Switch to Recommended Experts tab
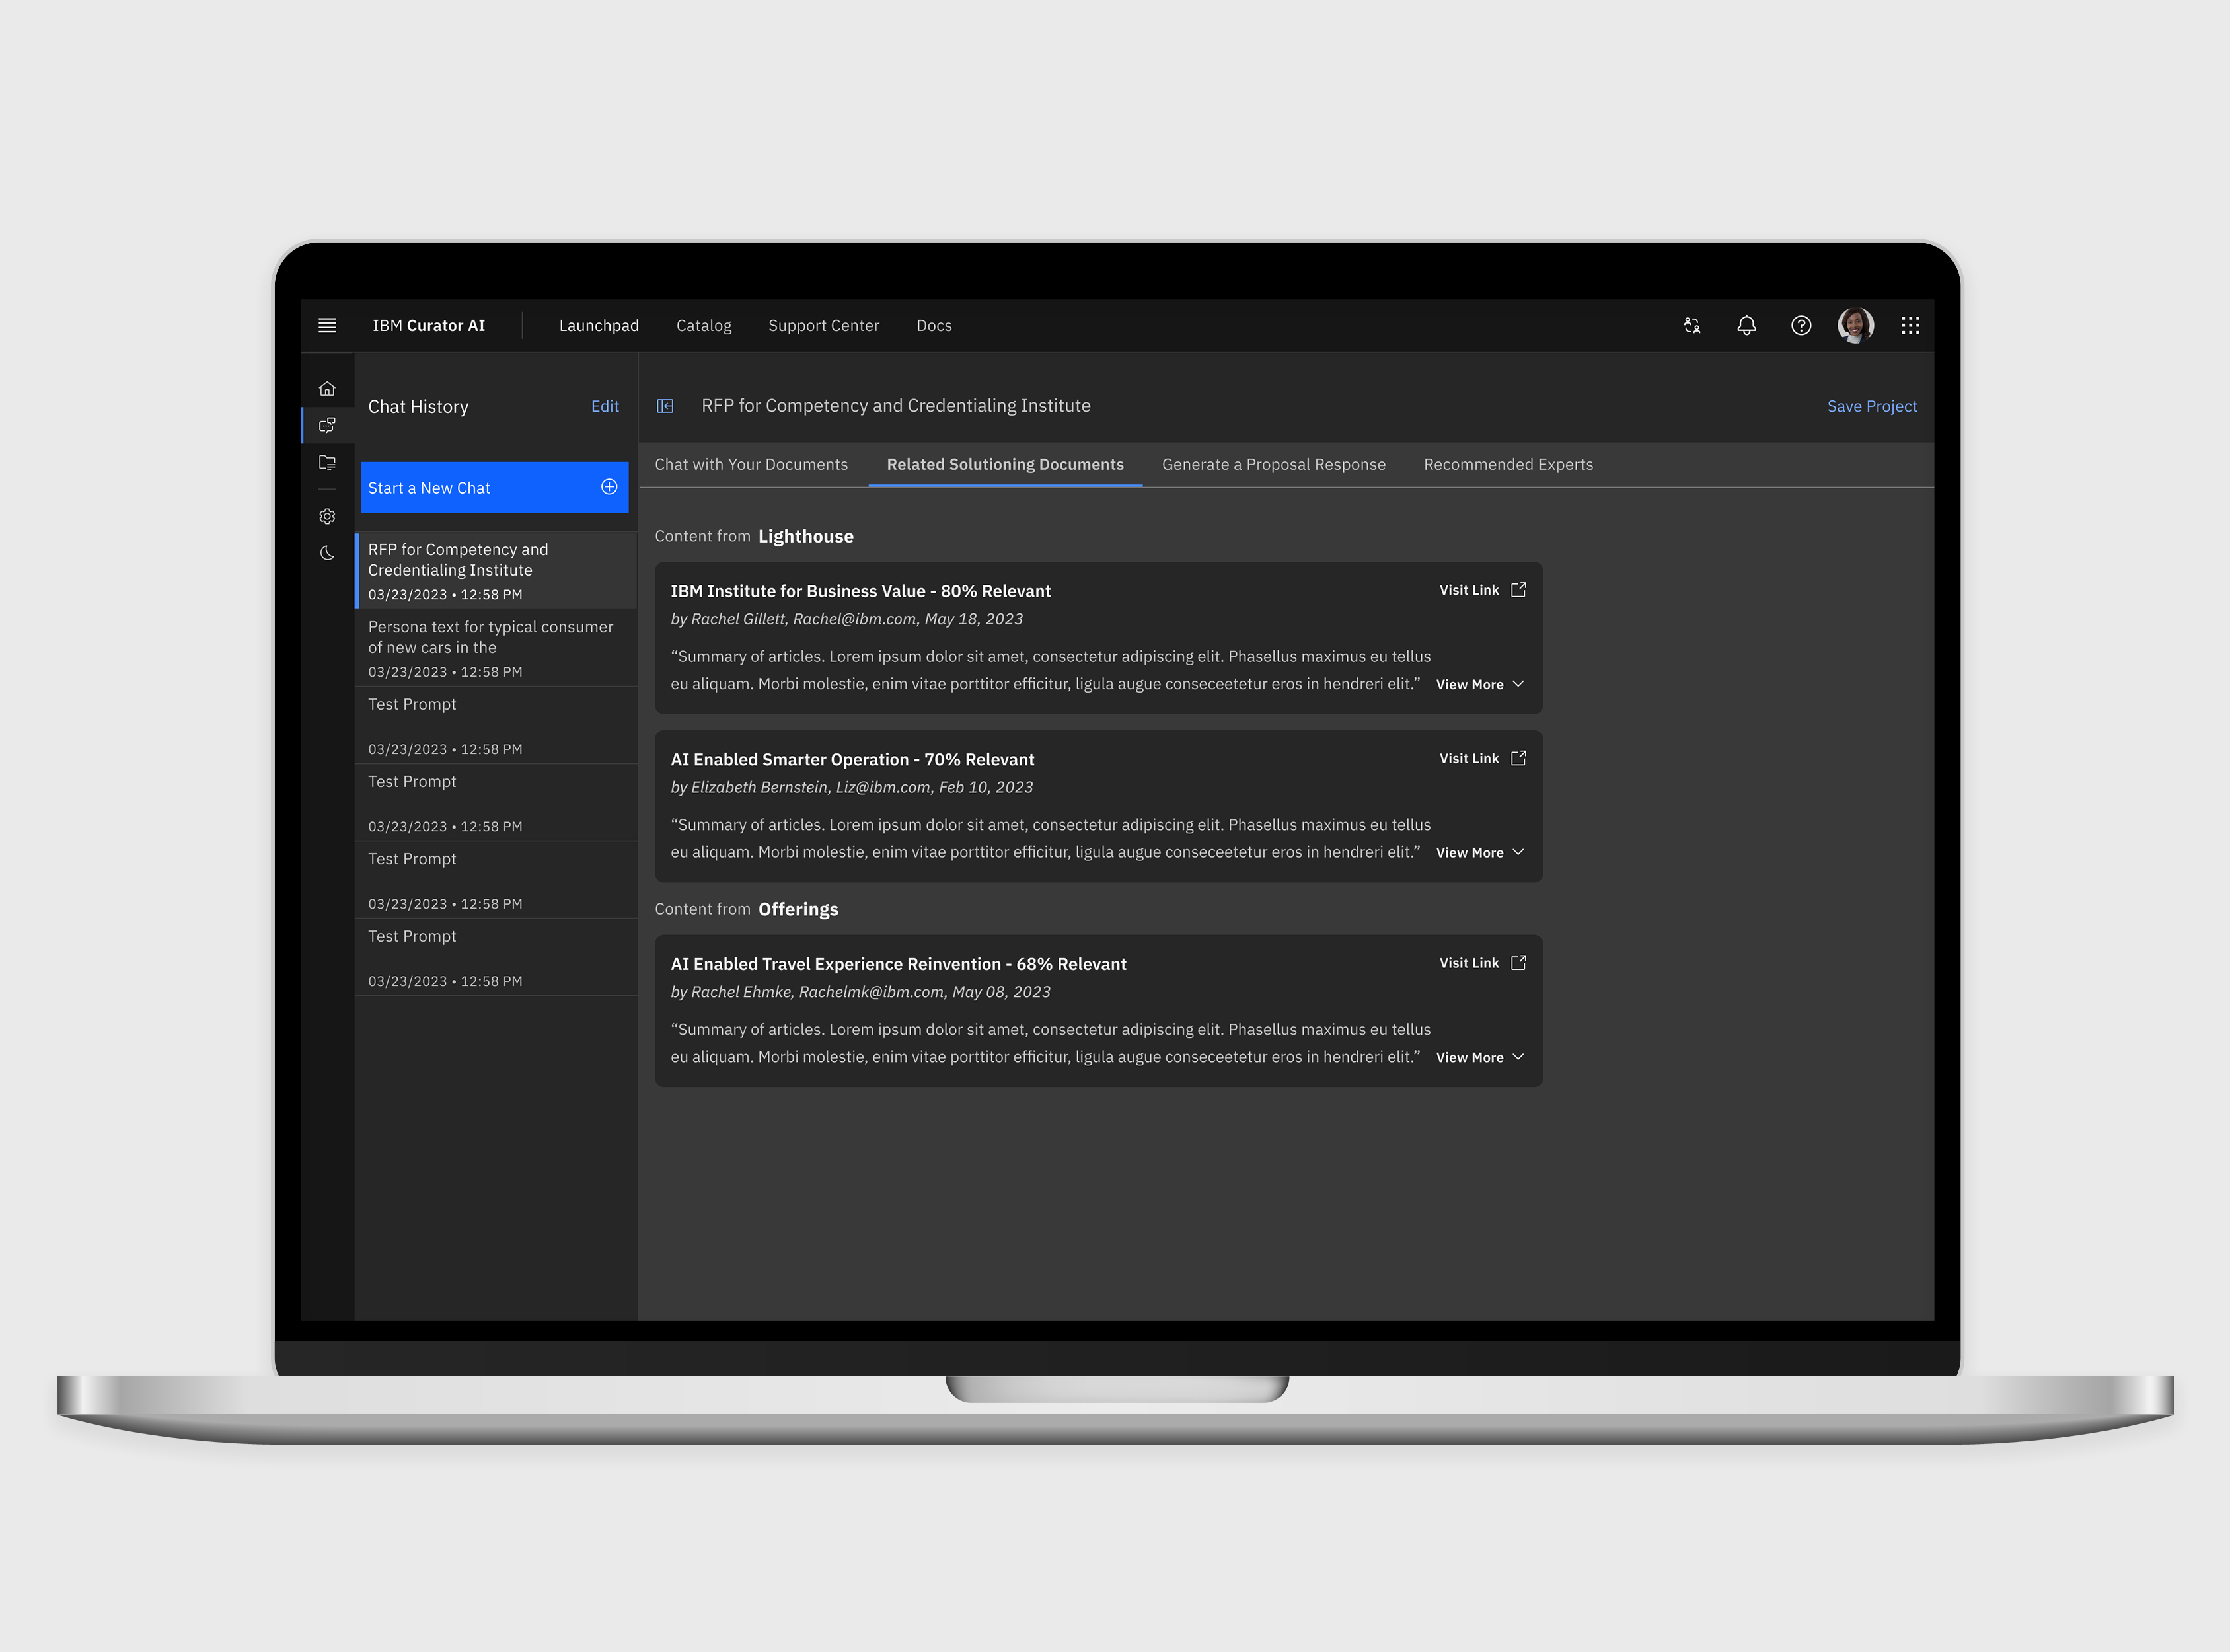The width and height of the screenshot is (2230, 1652). [x=1508, y=464]
